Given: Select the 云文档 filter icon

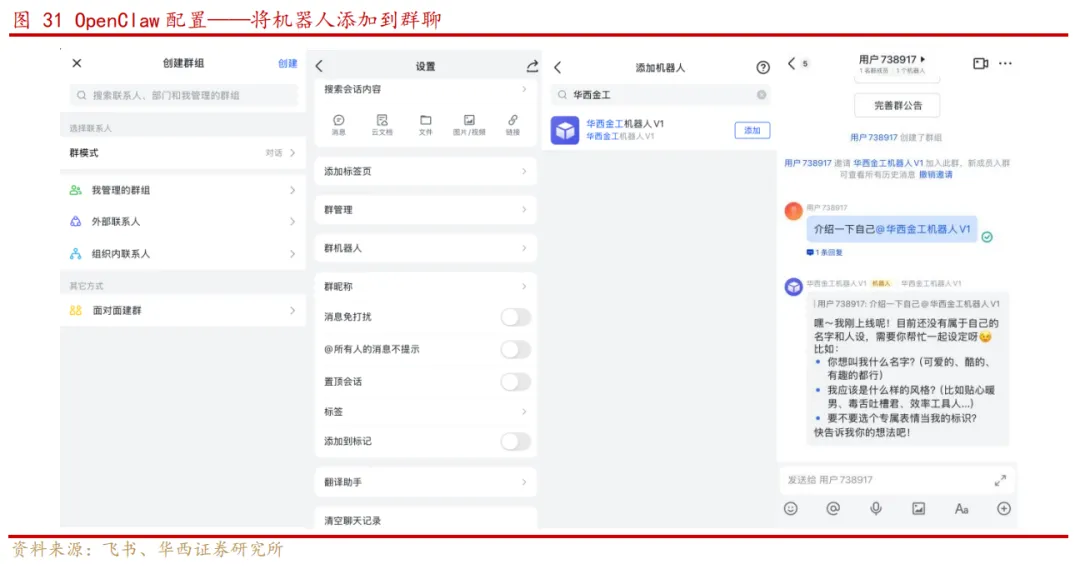Looking at the screenshot, I should (x=382, y=125).
